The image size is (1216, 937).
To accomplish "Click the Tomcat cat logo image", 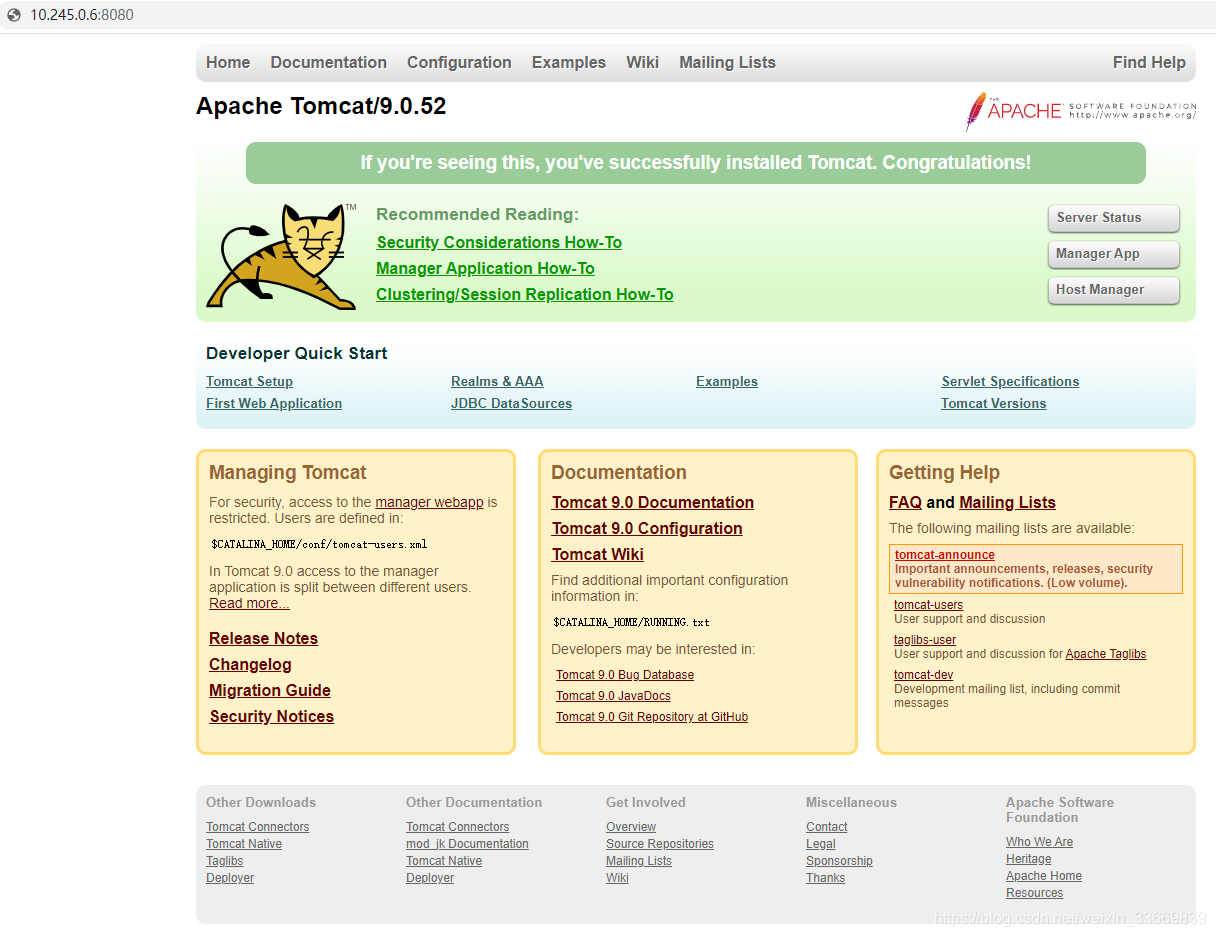I will tap(282, 256).
